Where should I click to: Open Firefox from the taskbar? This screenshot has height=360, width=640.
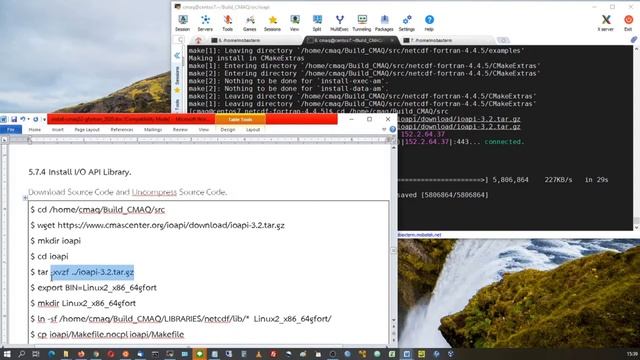coord(81,354)
